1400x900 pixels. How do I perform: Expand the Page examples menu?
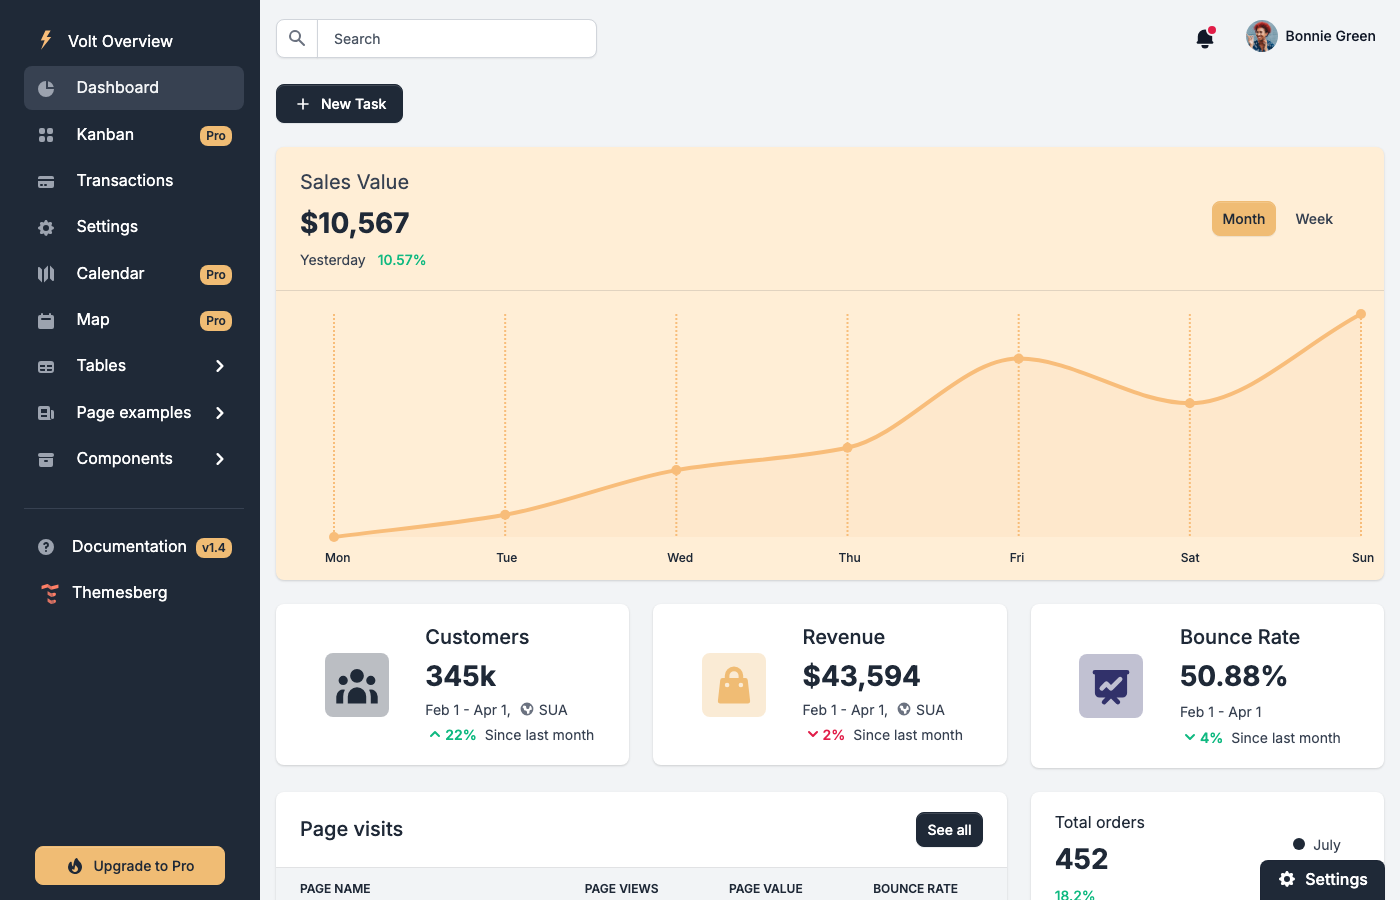click(133, 412)
